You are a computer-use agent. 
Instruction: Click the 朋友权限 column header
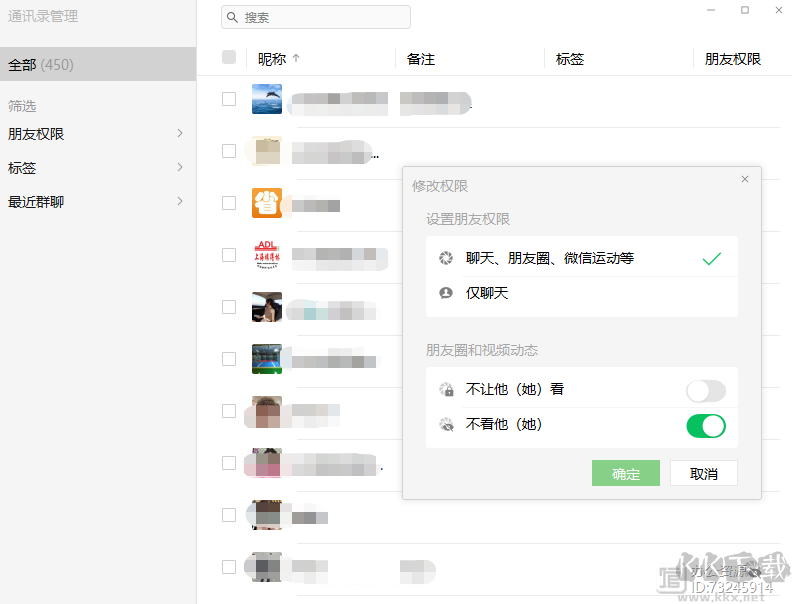[x=733, y=59]
